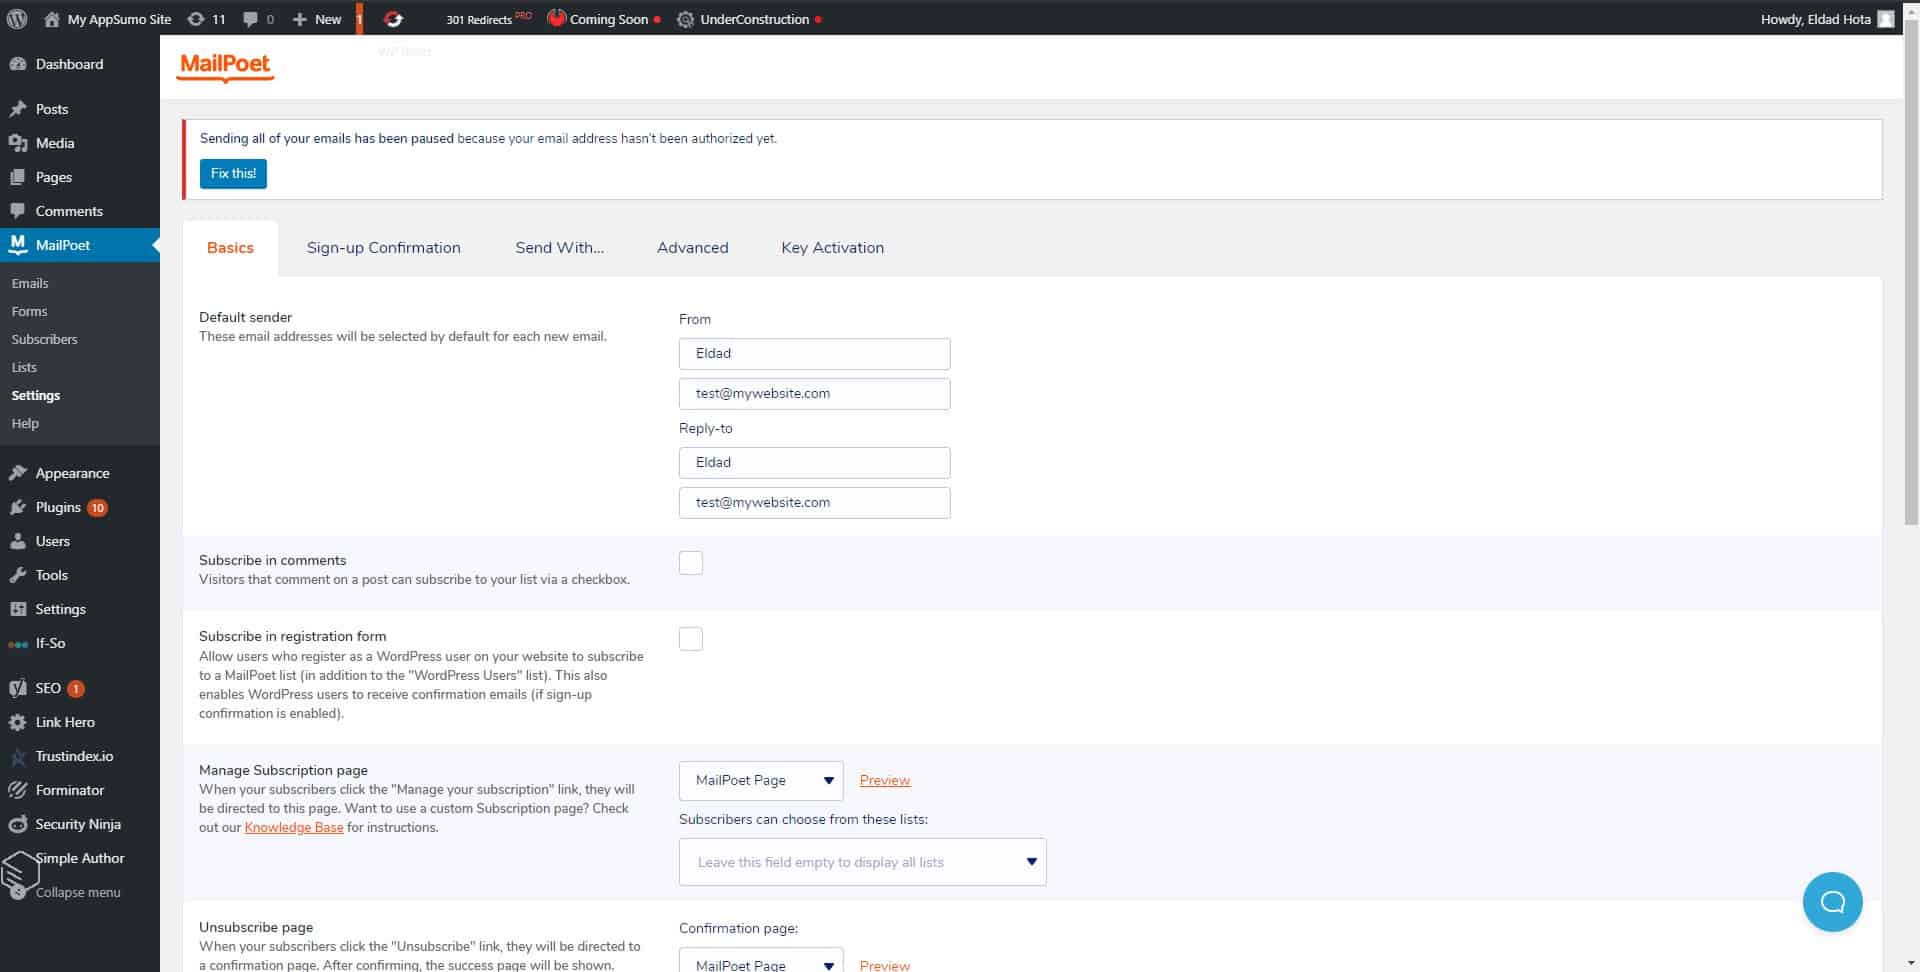Click Preview link for Unsubscribe confirmation page
Screen dimensions: 1920x972
(x=885, y=965)
